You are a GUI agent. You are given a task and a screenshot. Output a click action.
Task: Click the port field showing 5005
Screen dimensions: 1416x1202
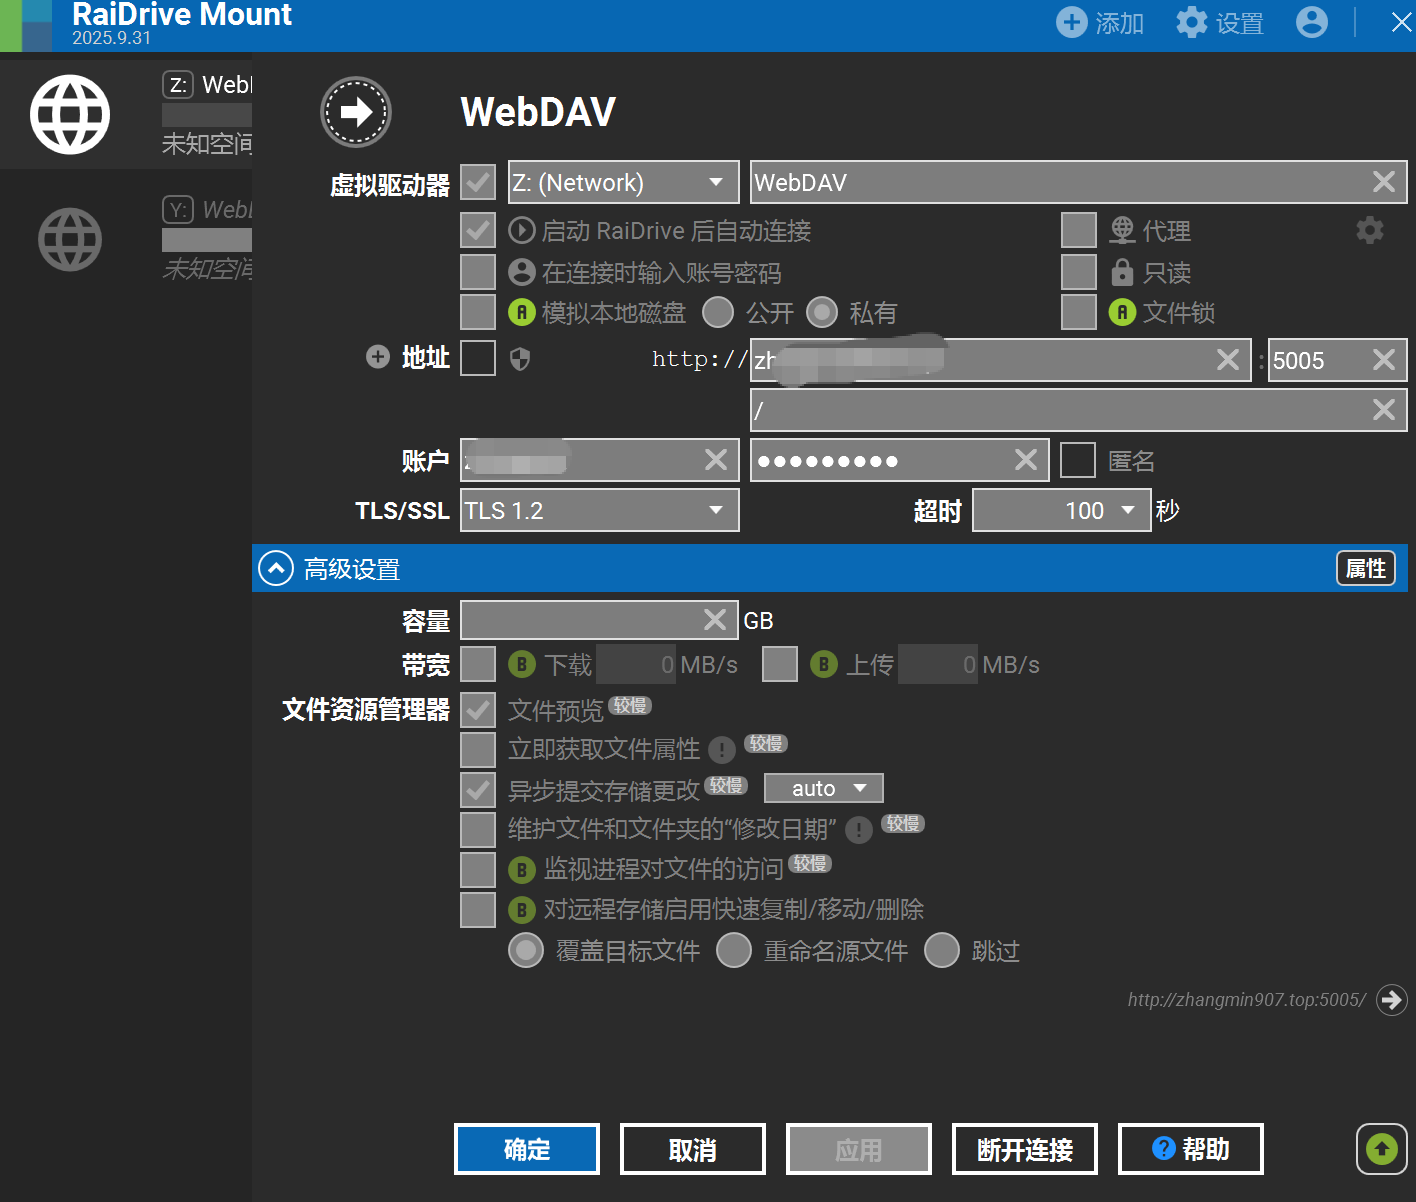[x=1338, y=360]
